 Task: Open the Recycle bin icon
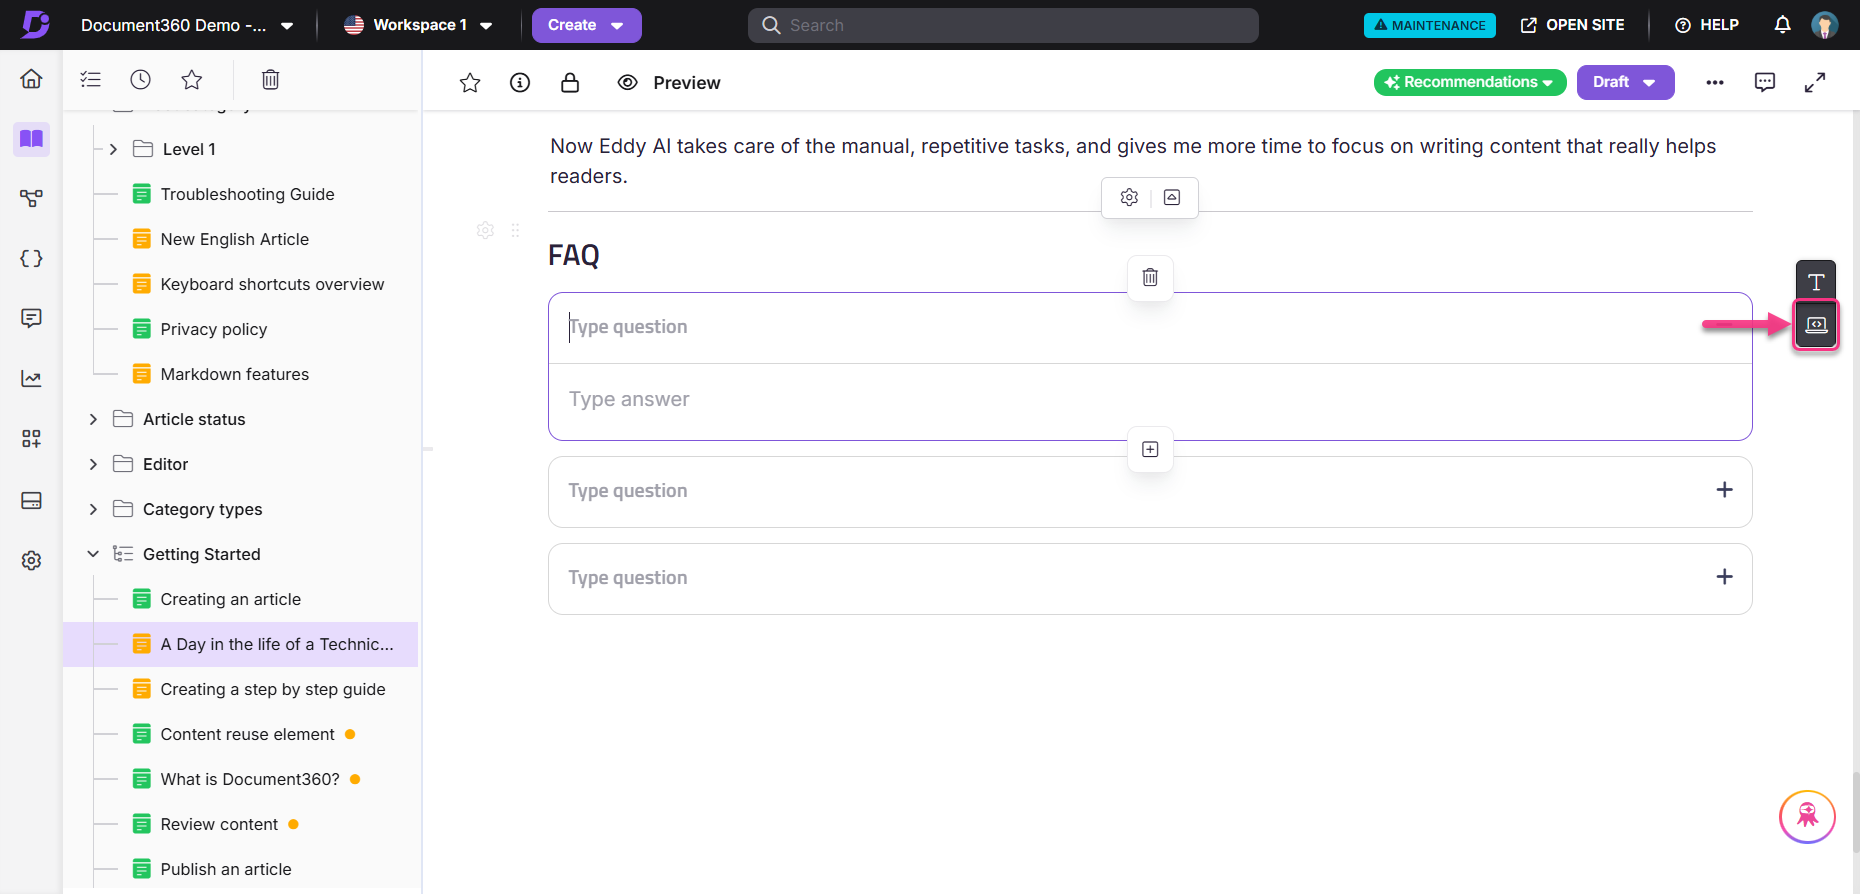point(270,79)
